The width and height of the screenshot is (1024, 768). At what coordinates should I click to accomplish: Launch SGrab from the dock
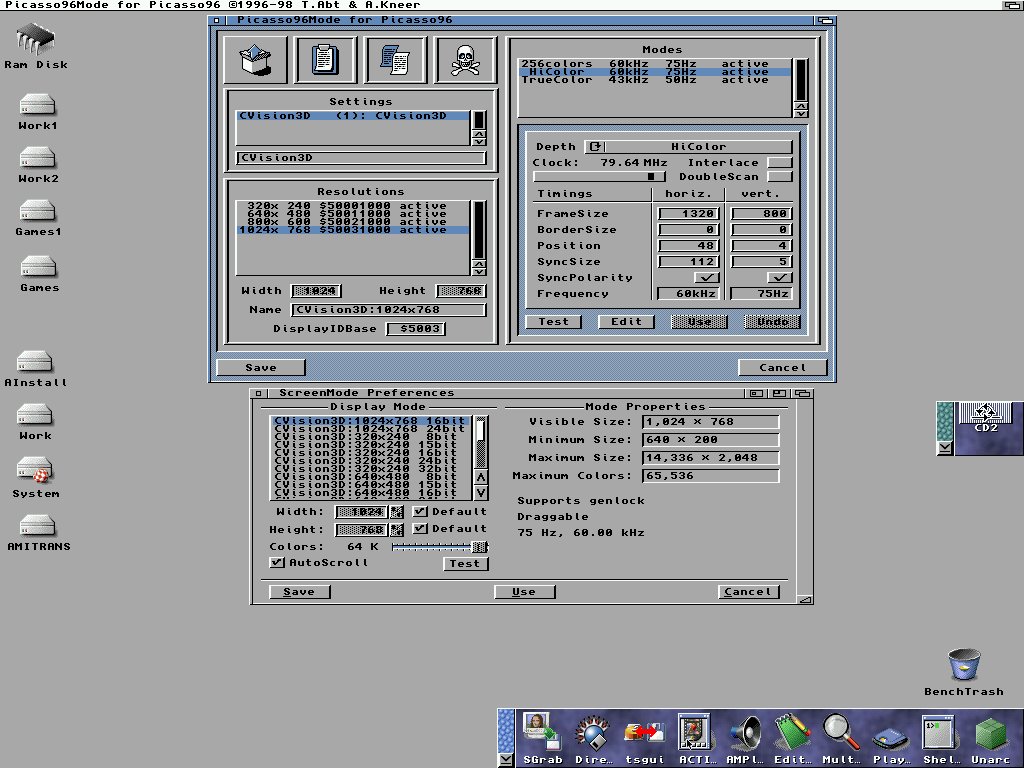(x=542, y=739)
